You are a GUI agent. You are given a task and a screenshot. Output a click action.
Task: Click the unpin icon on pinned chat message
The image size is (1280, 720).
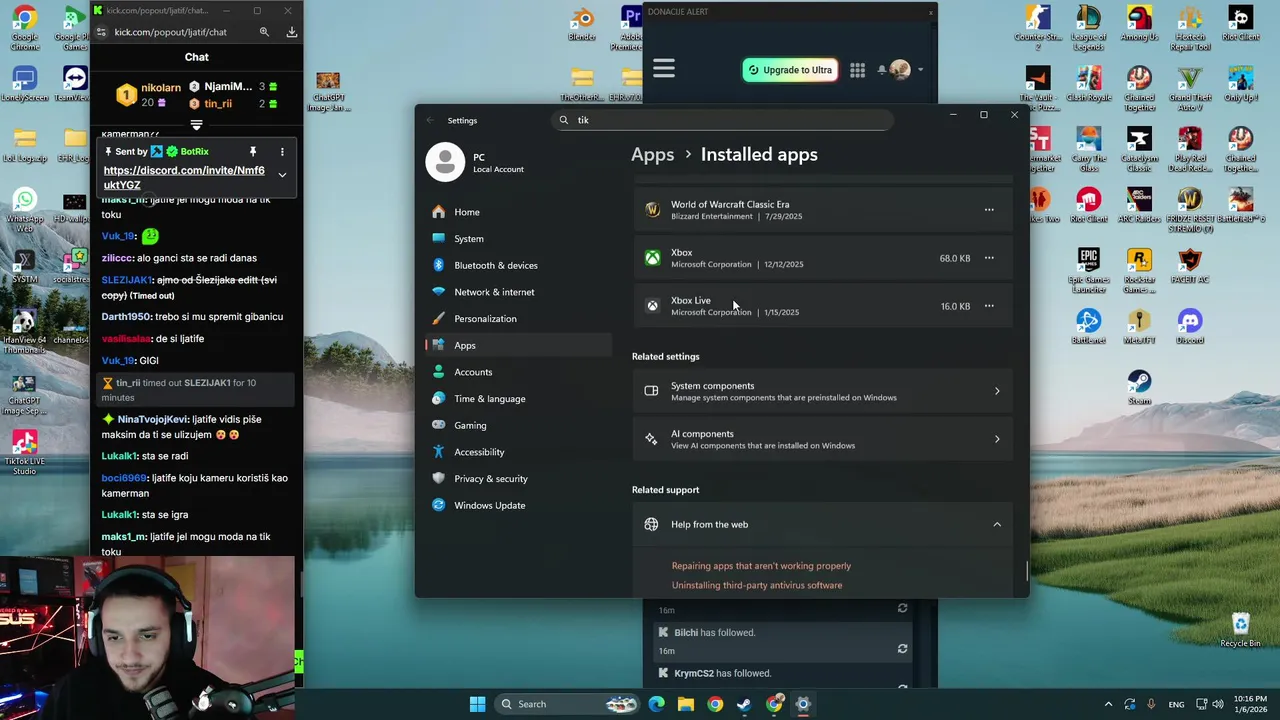253,152
